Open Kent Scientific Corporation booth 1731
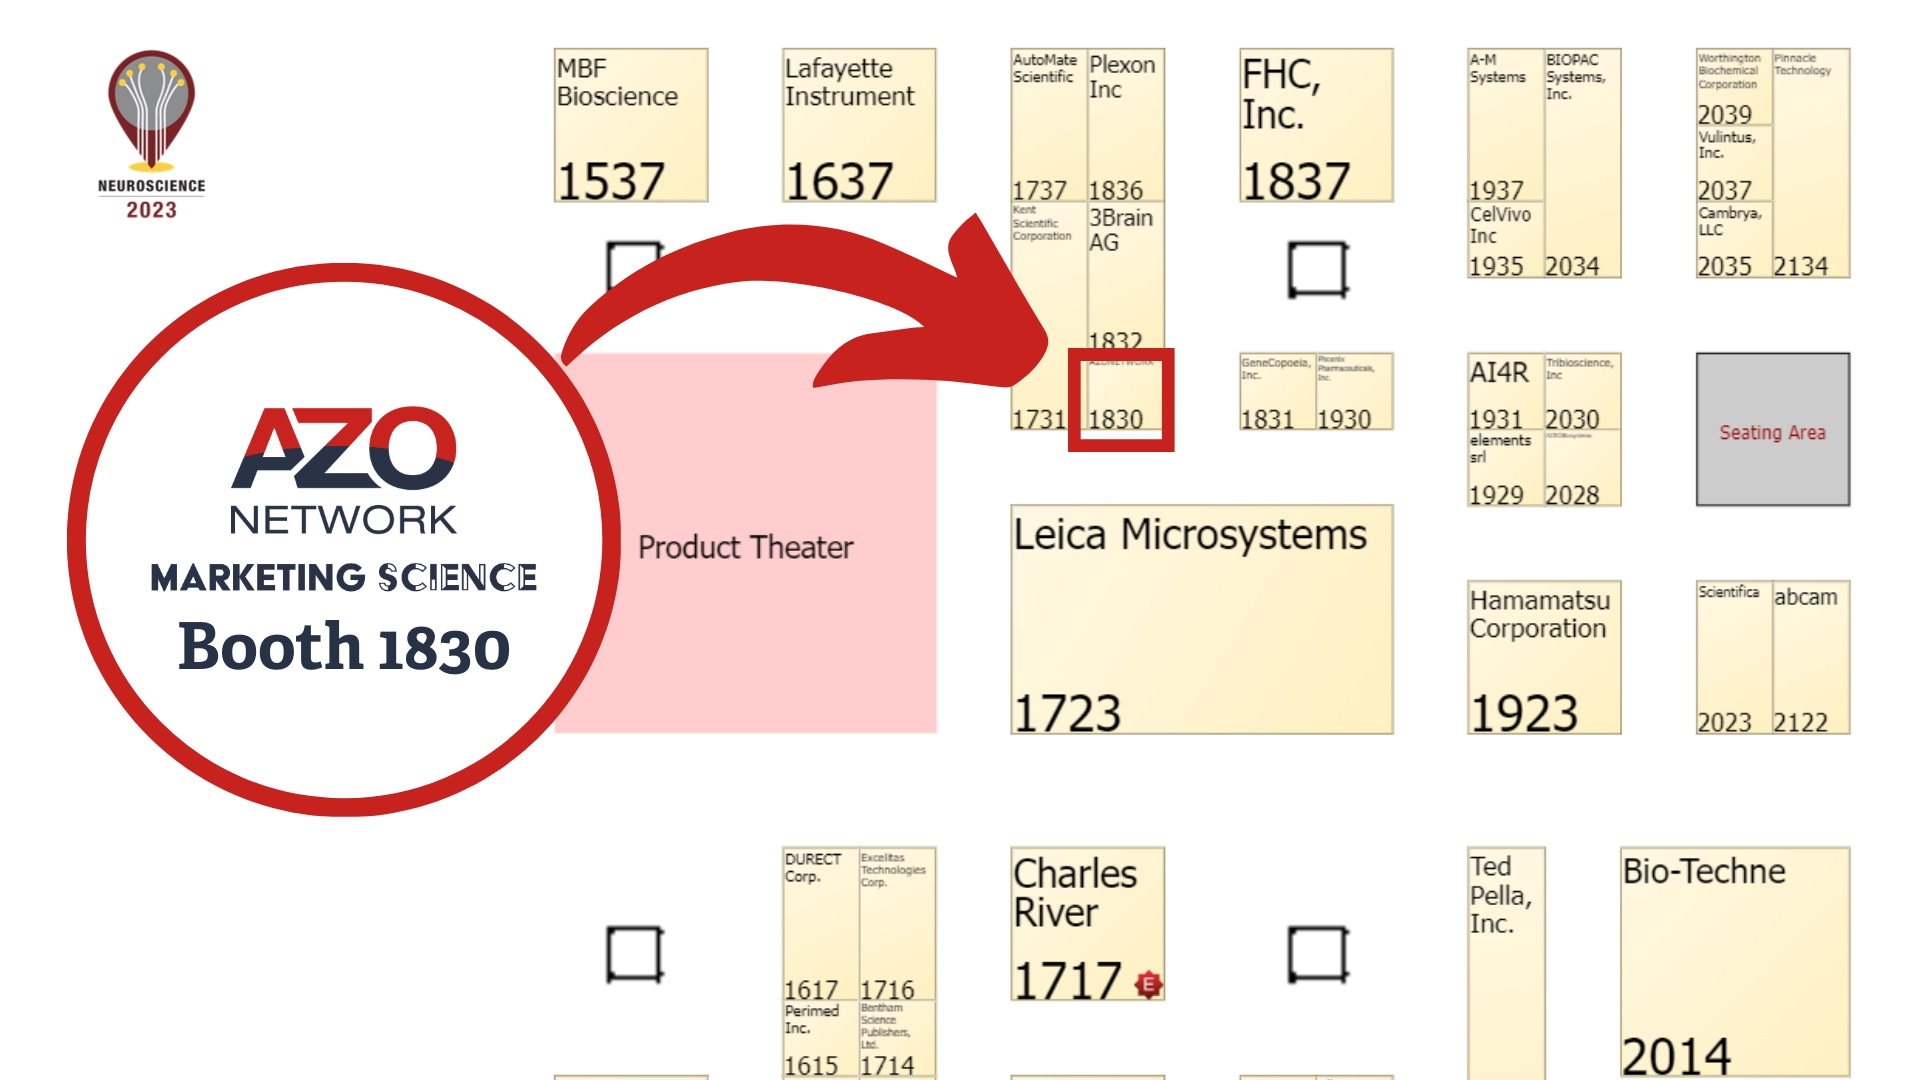 pyautogui.click(x=1048, y=316)
